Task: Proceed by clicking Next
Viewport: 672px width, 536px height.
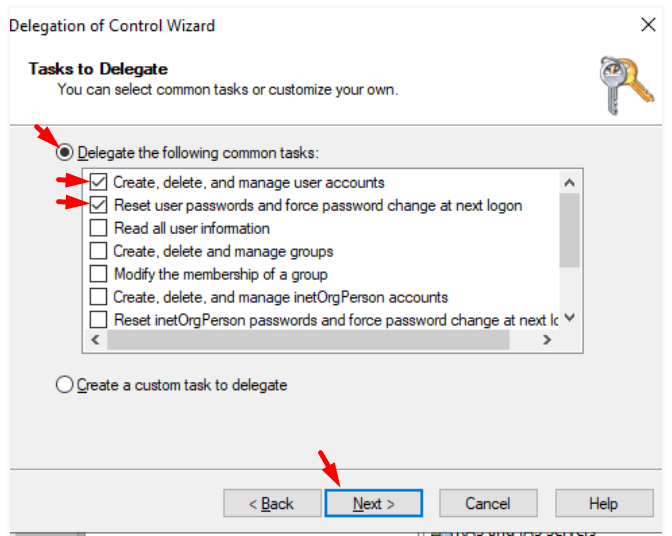Action: 373,503
